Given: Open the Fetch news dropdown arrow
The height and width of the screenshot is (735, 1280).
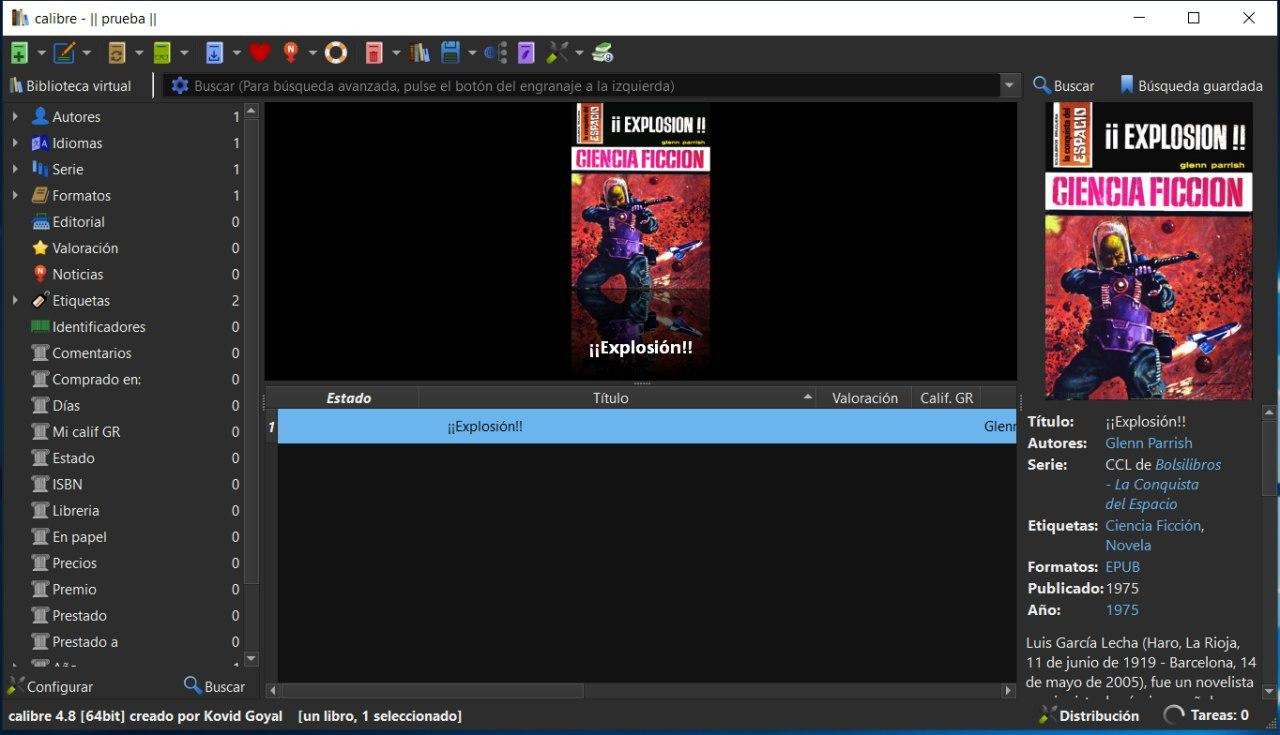Looking at the screenshot, I should (313, 53).
